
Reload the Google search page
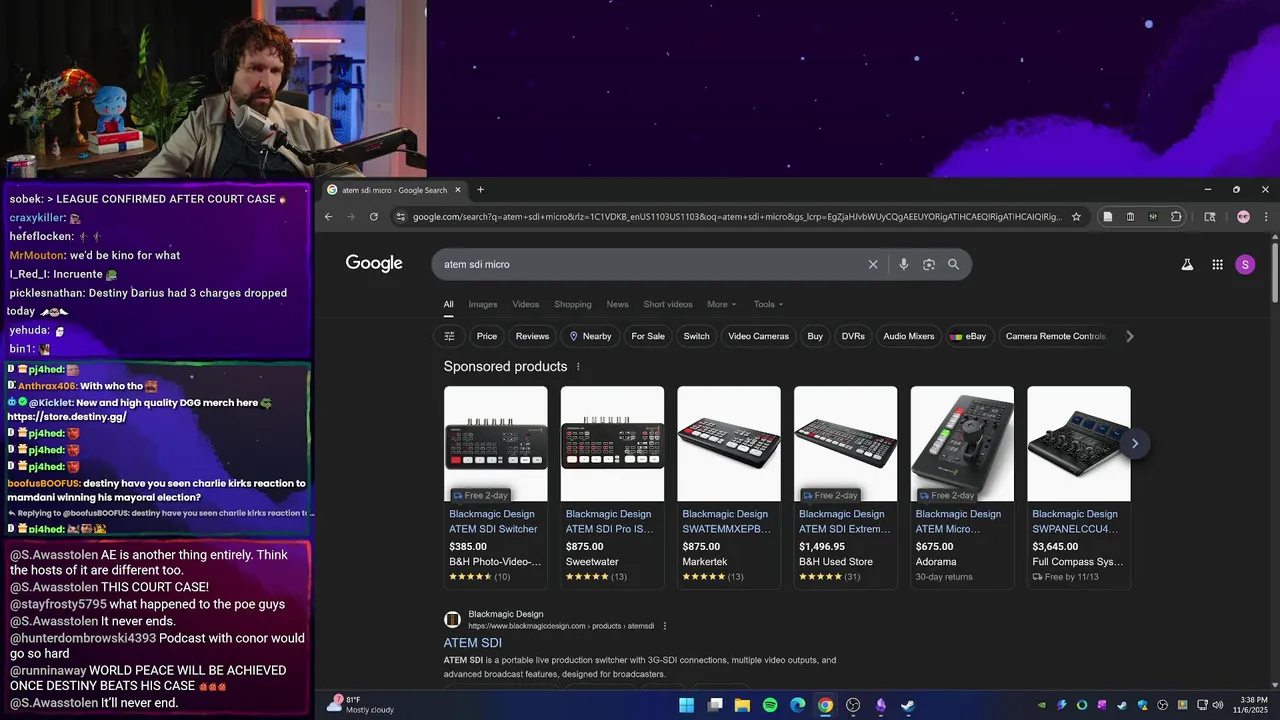point(374,217)
